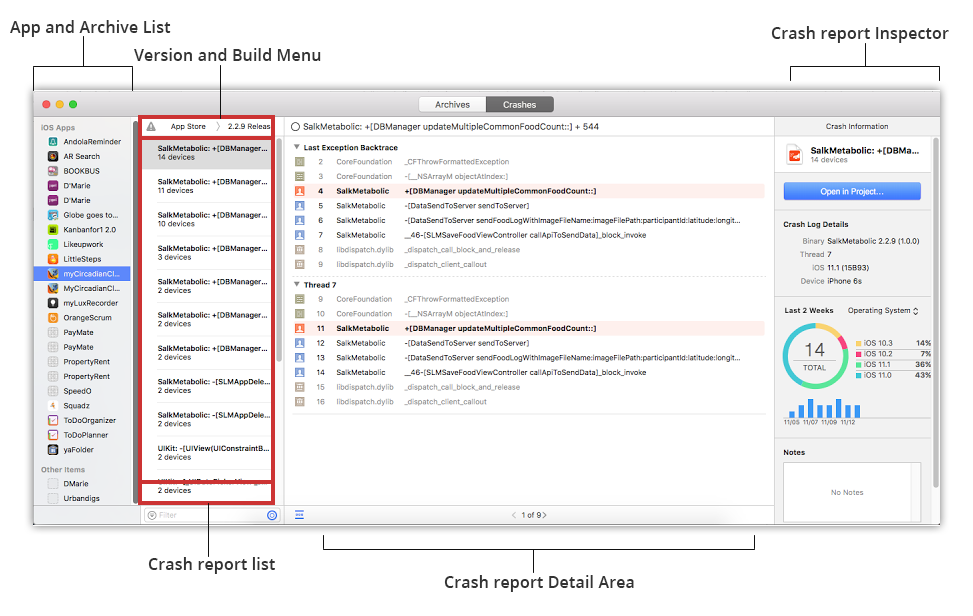Click the crash log document icon in inspector
This screenshot has width=973, height=616.
(x=794, y=154)
